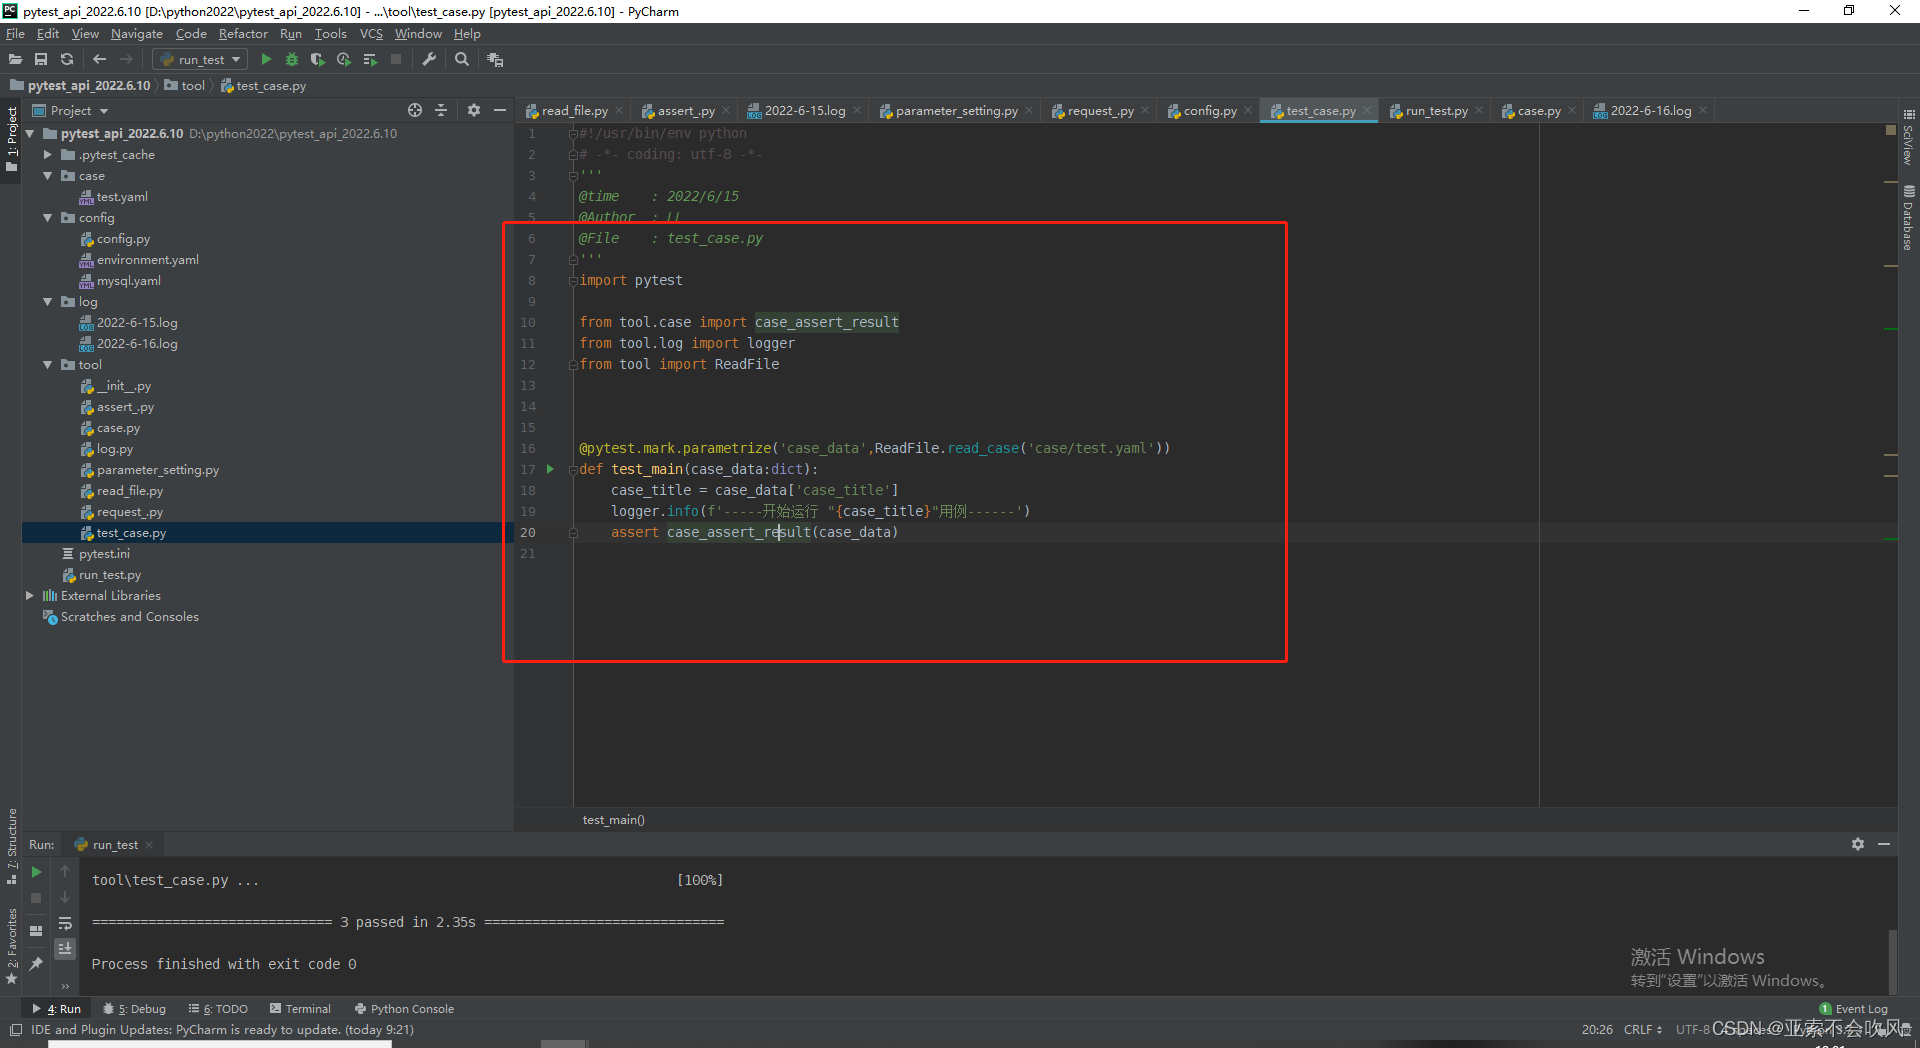The height and width of the screenshot is (1048, 1920).
Task: Open the Database side panel
Action: click(1908, 217)
